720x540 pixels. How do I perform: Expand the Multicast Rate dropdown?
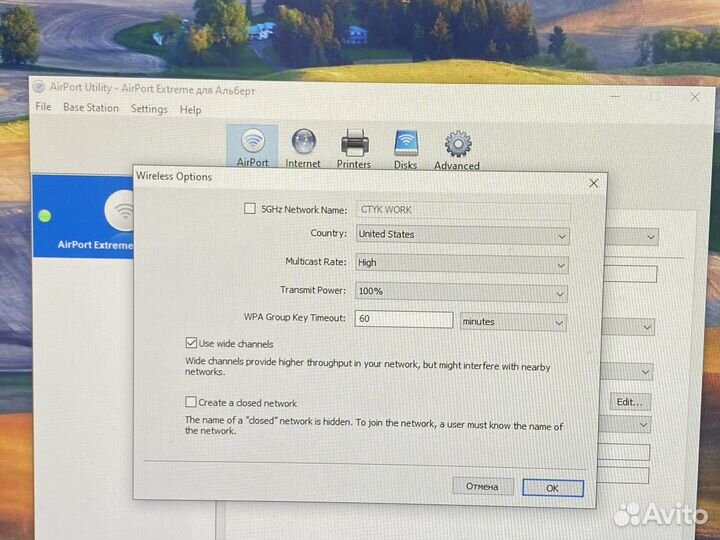[462, 264]
